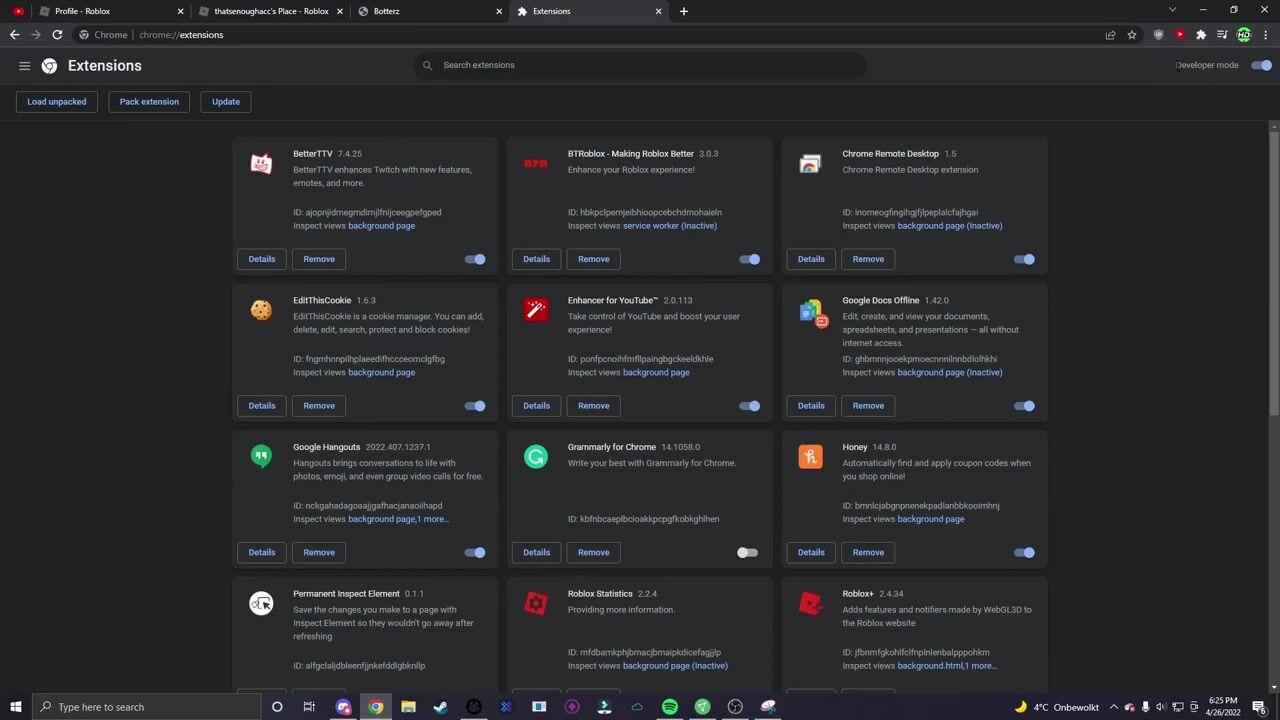Image resolution: width=1280 pixels, height=720 pixels.
Task: Disable the BetterTTV extension toggle
Action: tap(475, 259)
